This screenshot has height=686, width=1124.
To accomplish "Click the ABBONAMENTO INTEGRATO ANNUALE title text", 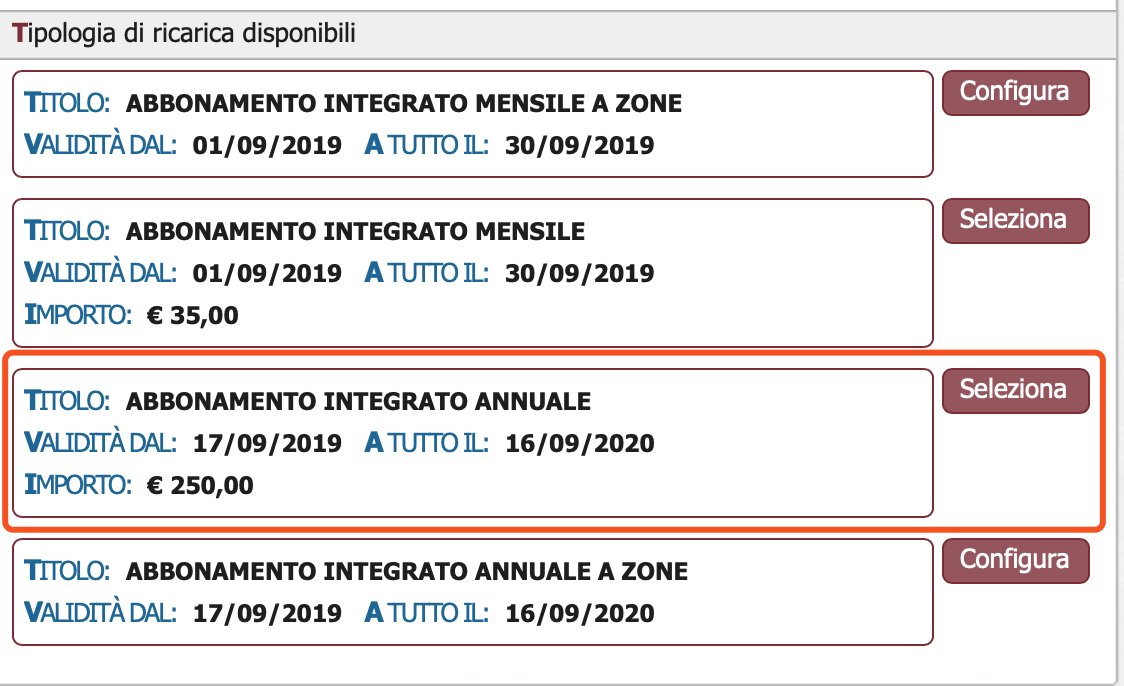I will tap(358, 401).
